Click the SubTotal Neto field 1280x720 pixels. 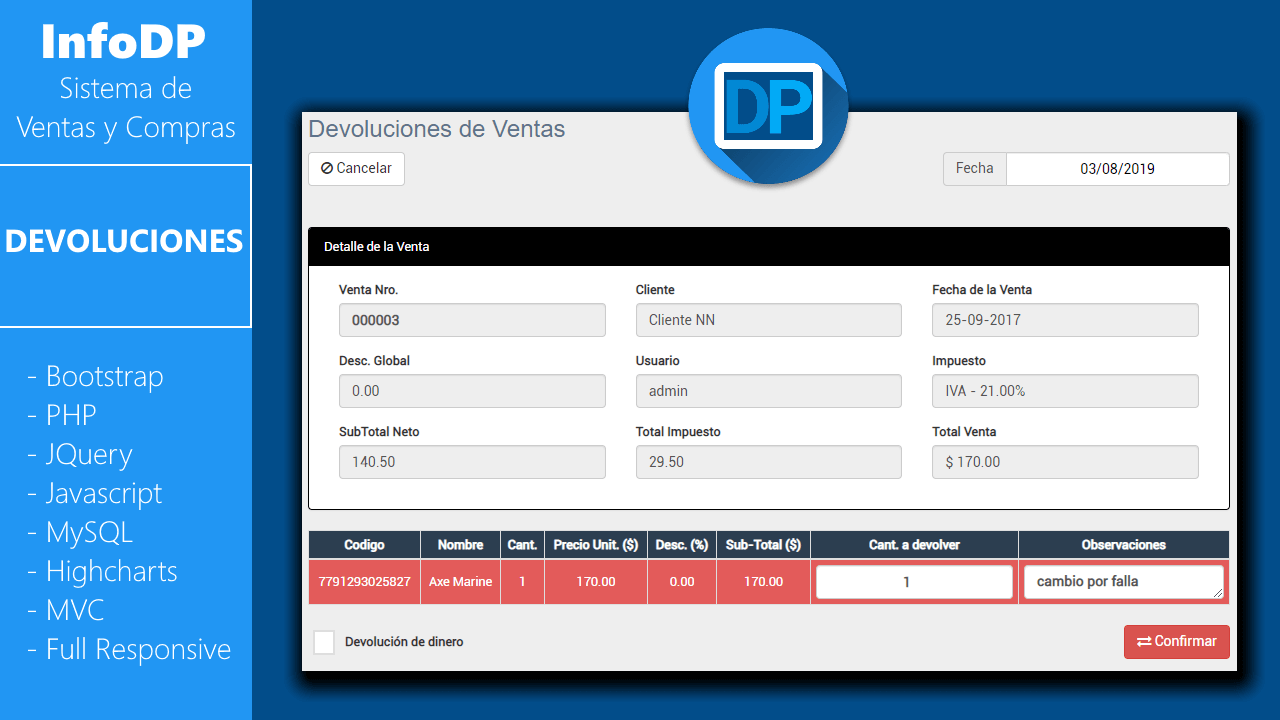point(472,462)
